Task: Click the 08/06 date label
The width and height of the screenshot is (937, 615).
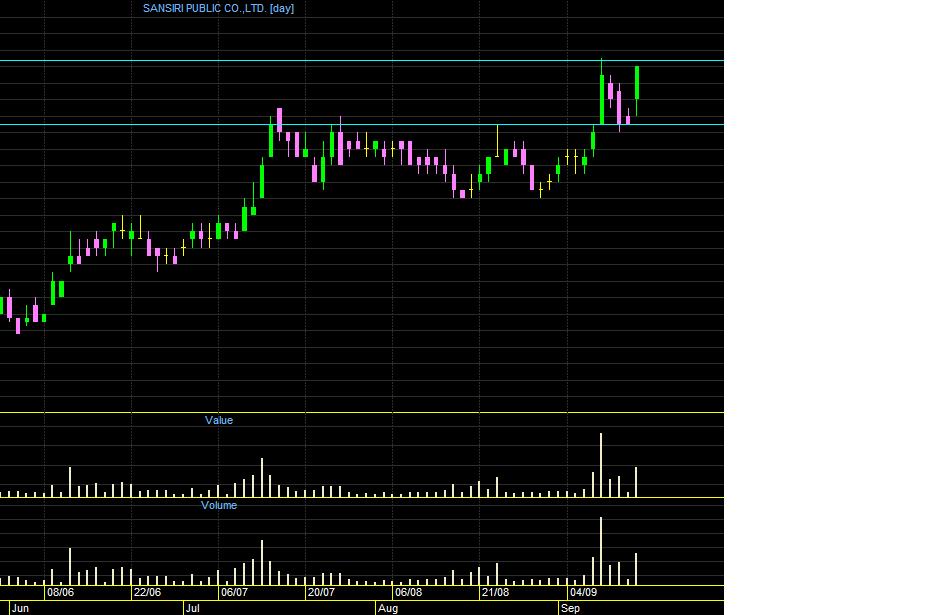Action: pyautogui.click(x=60, y=592)
